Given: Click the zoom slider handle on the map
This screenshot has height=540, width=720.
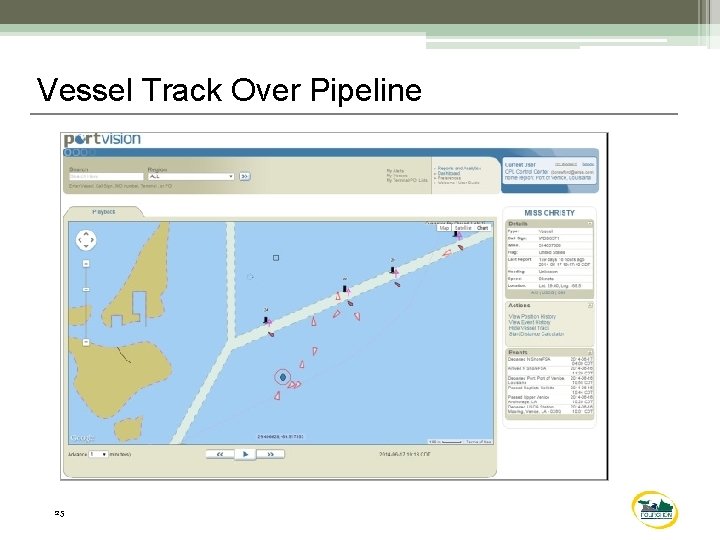Looking at the screenshot, I should coord(86,290).
